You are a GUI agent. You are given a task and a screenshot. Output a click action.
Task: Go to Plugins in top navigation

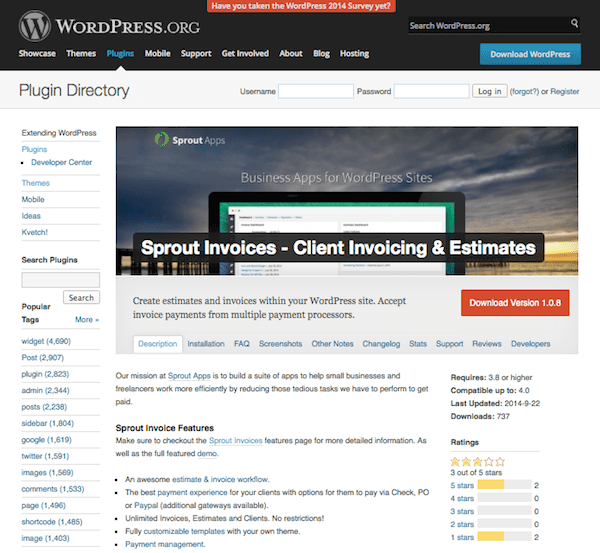coord(120,54)
